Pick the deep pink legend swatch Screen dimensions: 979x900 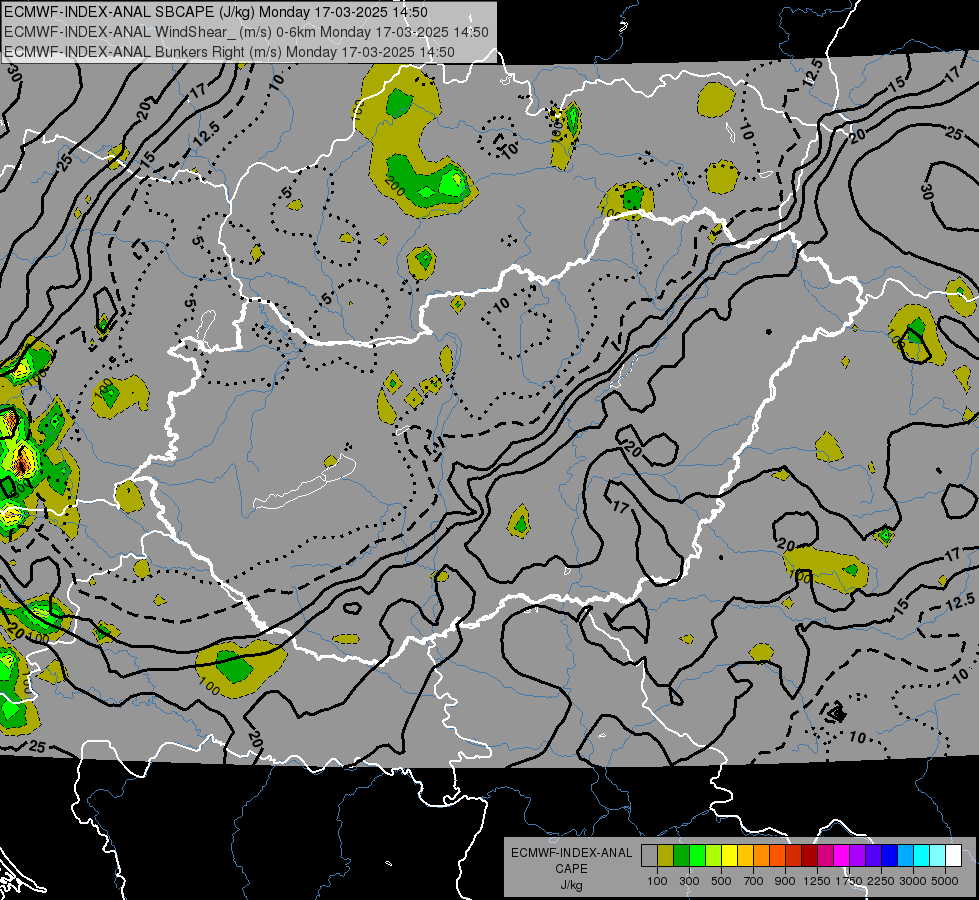click(825, 856)
